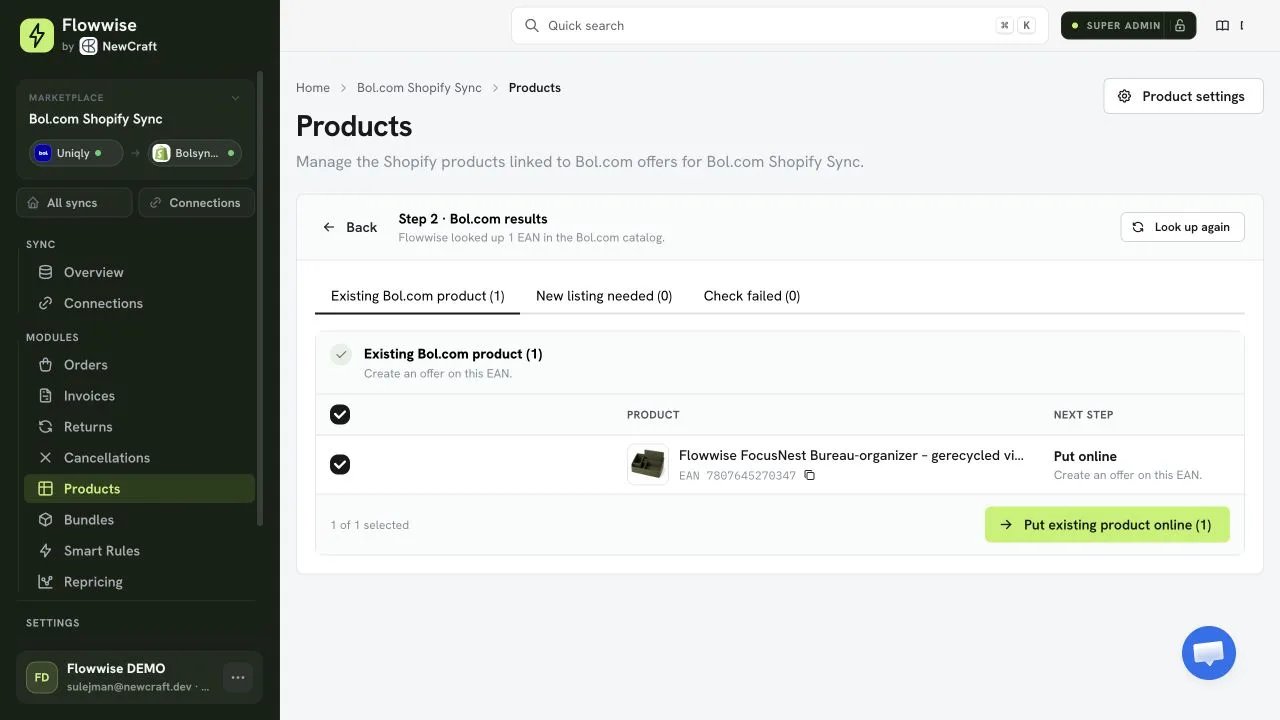Click the Flowwise lightning logo icon
Image resolution: width=1280 pixels, height=720 pixels.
[37, 35]
